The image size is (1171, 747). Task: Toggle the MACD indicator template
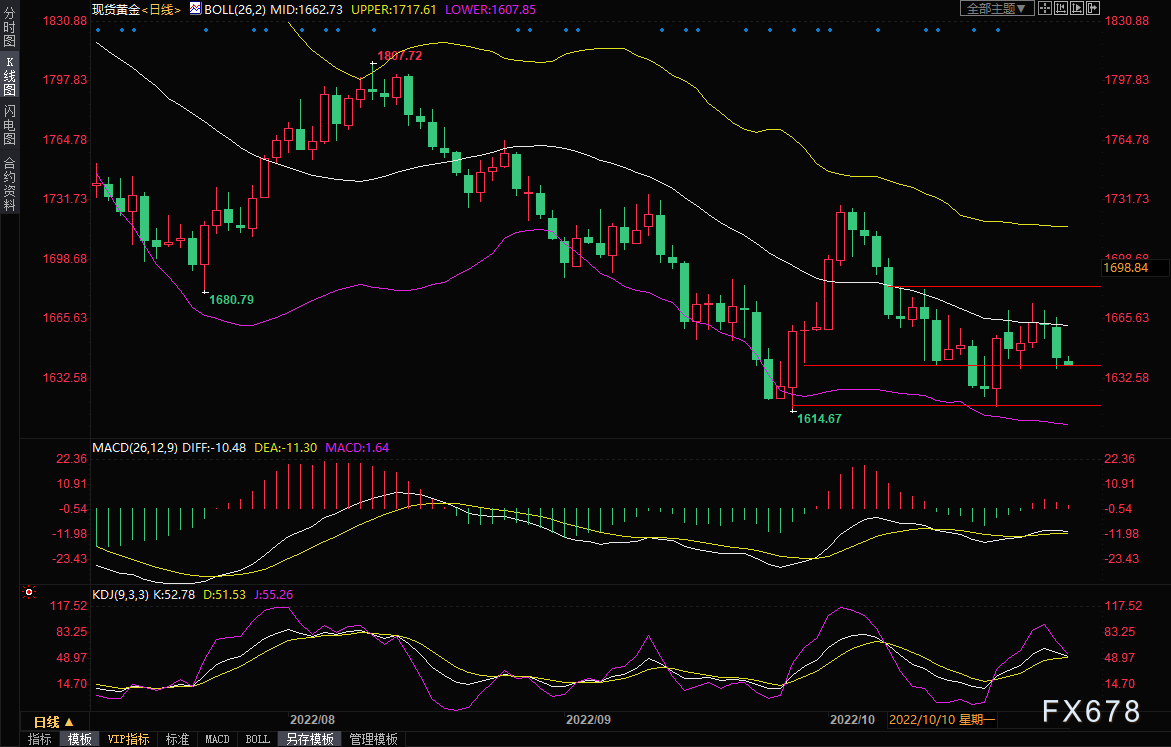pyautogui.click(x=217, y=739)
